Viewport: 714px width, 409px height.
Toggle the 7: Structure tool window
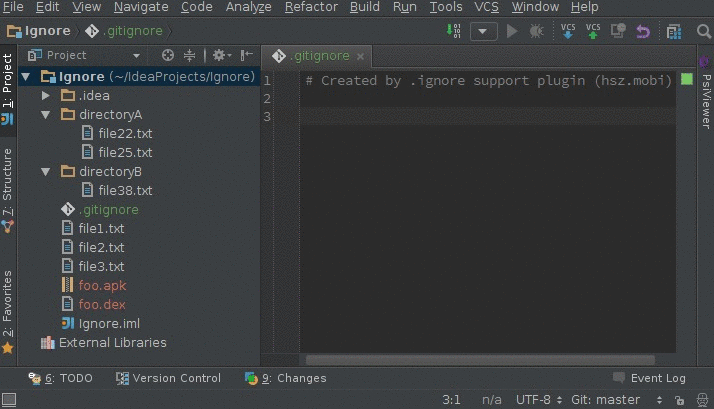click(8, 189)
